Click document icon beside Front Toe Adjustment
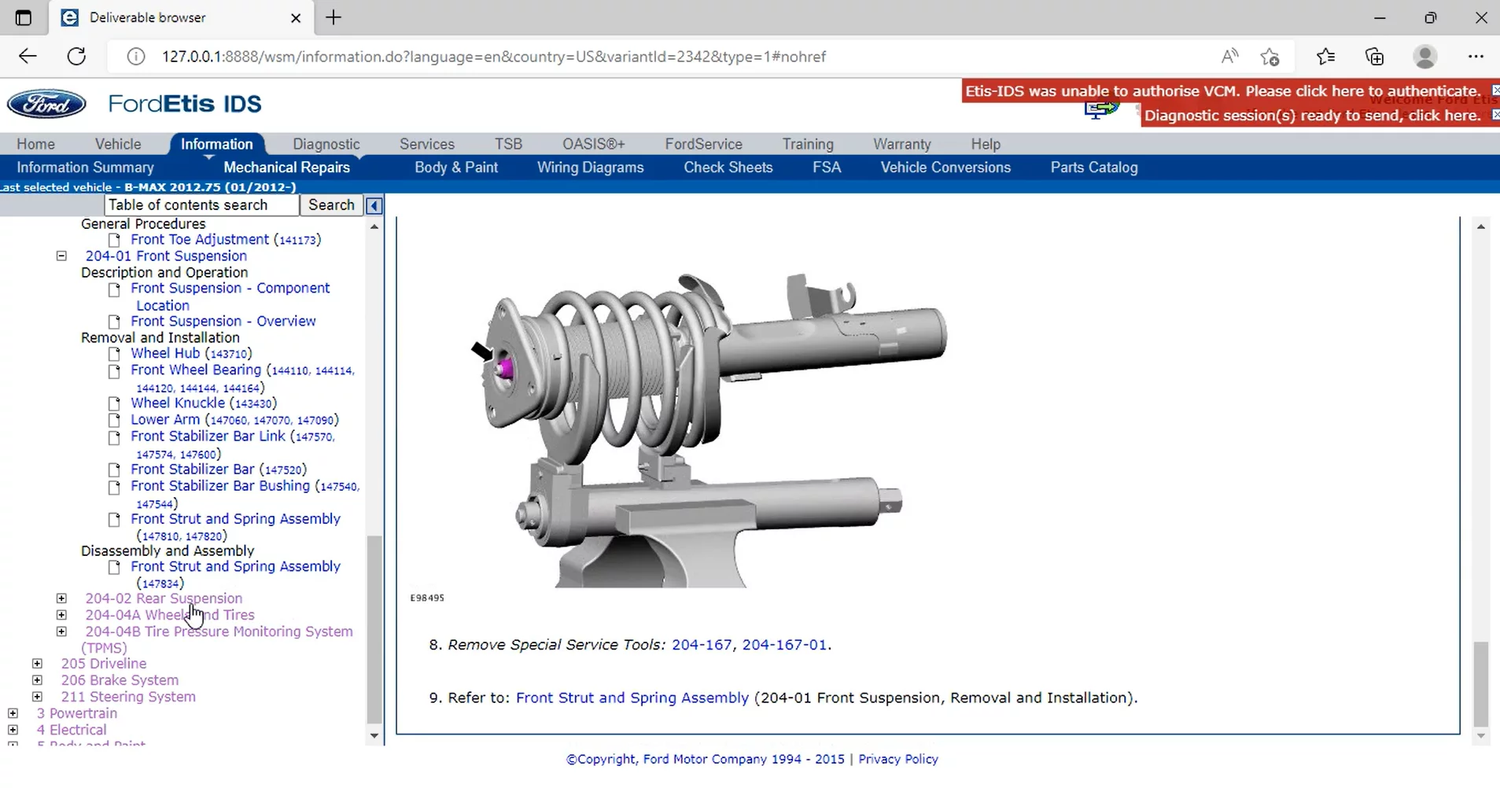The height and width of the screenshot is (788, 1500). tap(114, 240)
